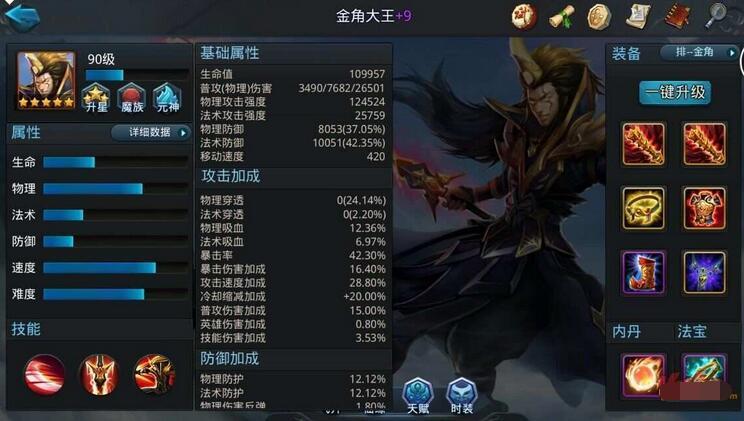This screenshot has width=744, height=421.
Task: Go back using the blue arrow
Action: [x=21, y=17]
